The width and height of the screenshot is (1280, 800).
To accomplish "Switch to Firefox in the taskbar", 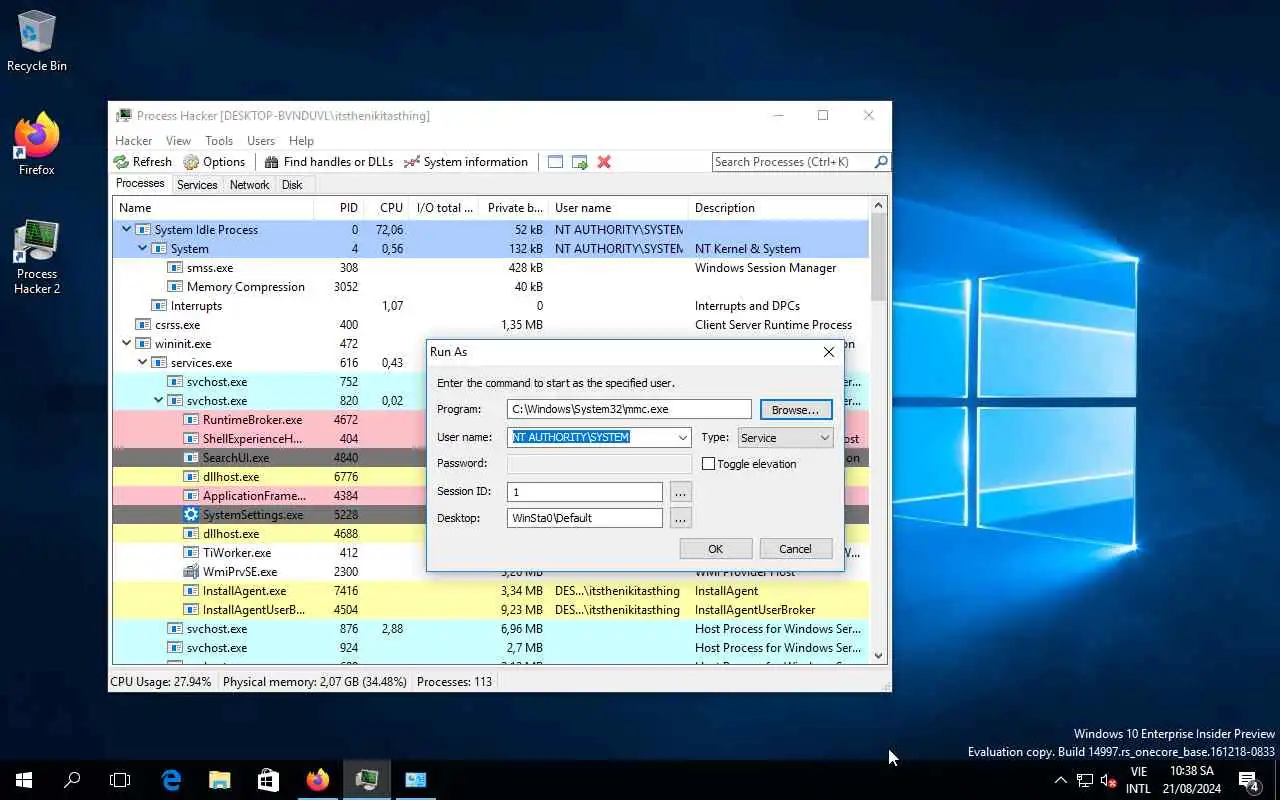I will [317, 780].
